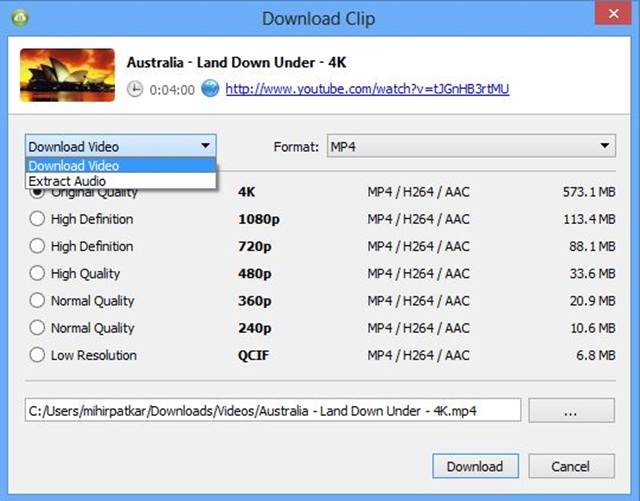The image size is (640, 501).
Task: Click MP4 / H264 / AAC in the QCIF row
Action: (x=418, y=355)
